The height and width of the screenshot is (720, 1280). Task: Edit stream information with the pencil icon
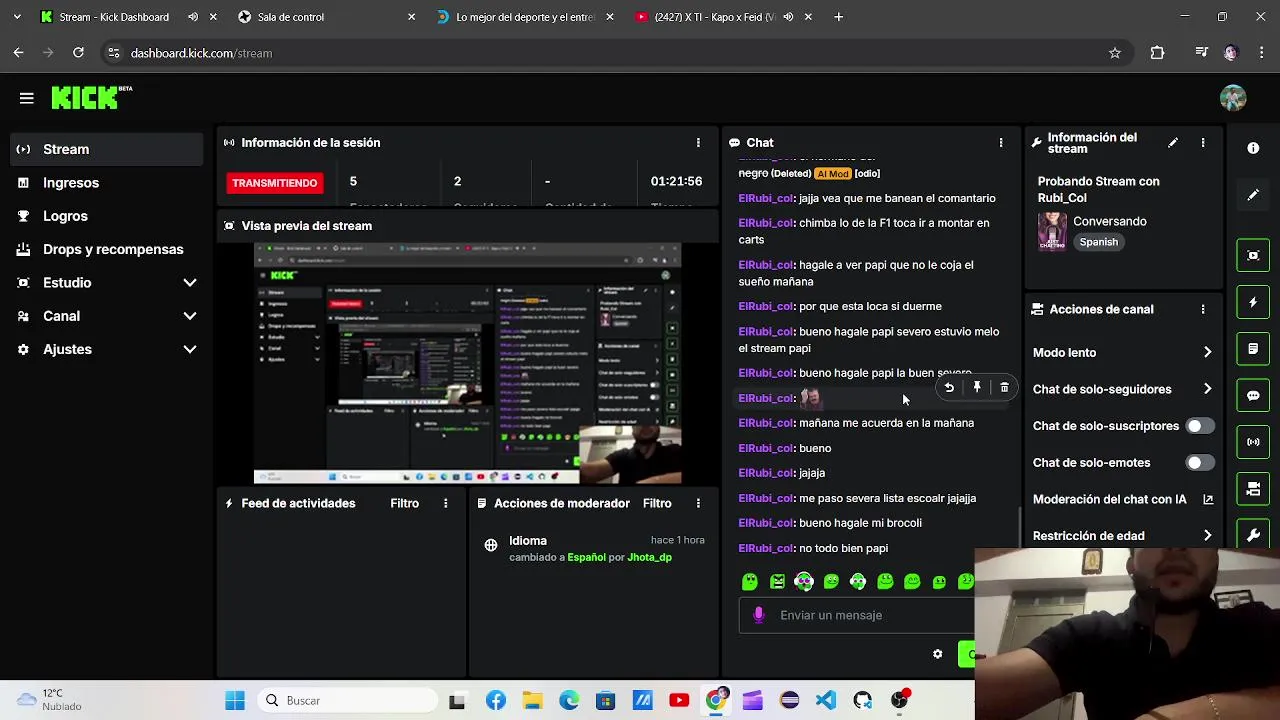tap(1173, 143)
